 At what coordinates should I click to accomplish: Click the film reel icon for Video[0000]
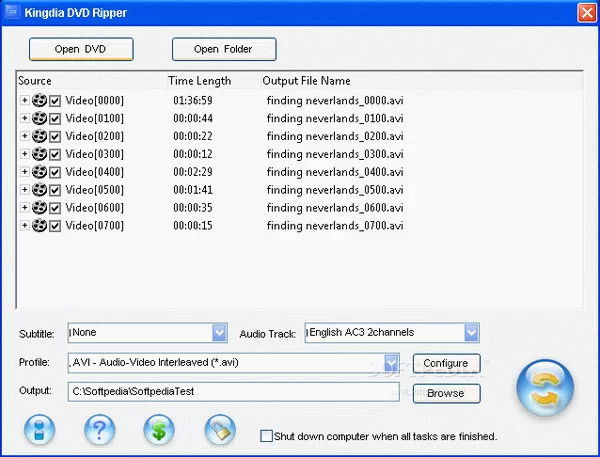point(39,100)
